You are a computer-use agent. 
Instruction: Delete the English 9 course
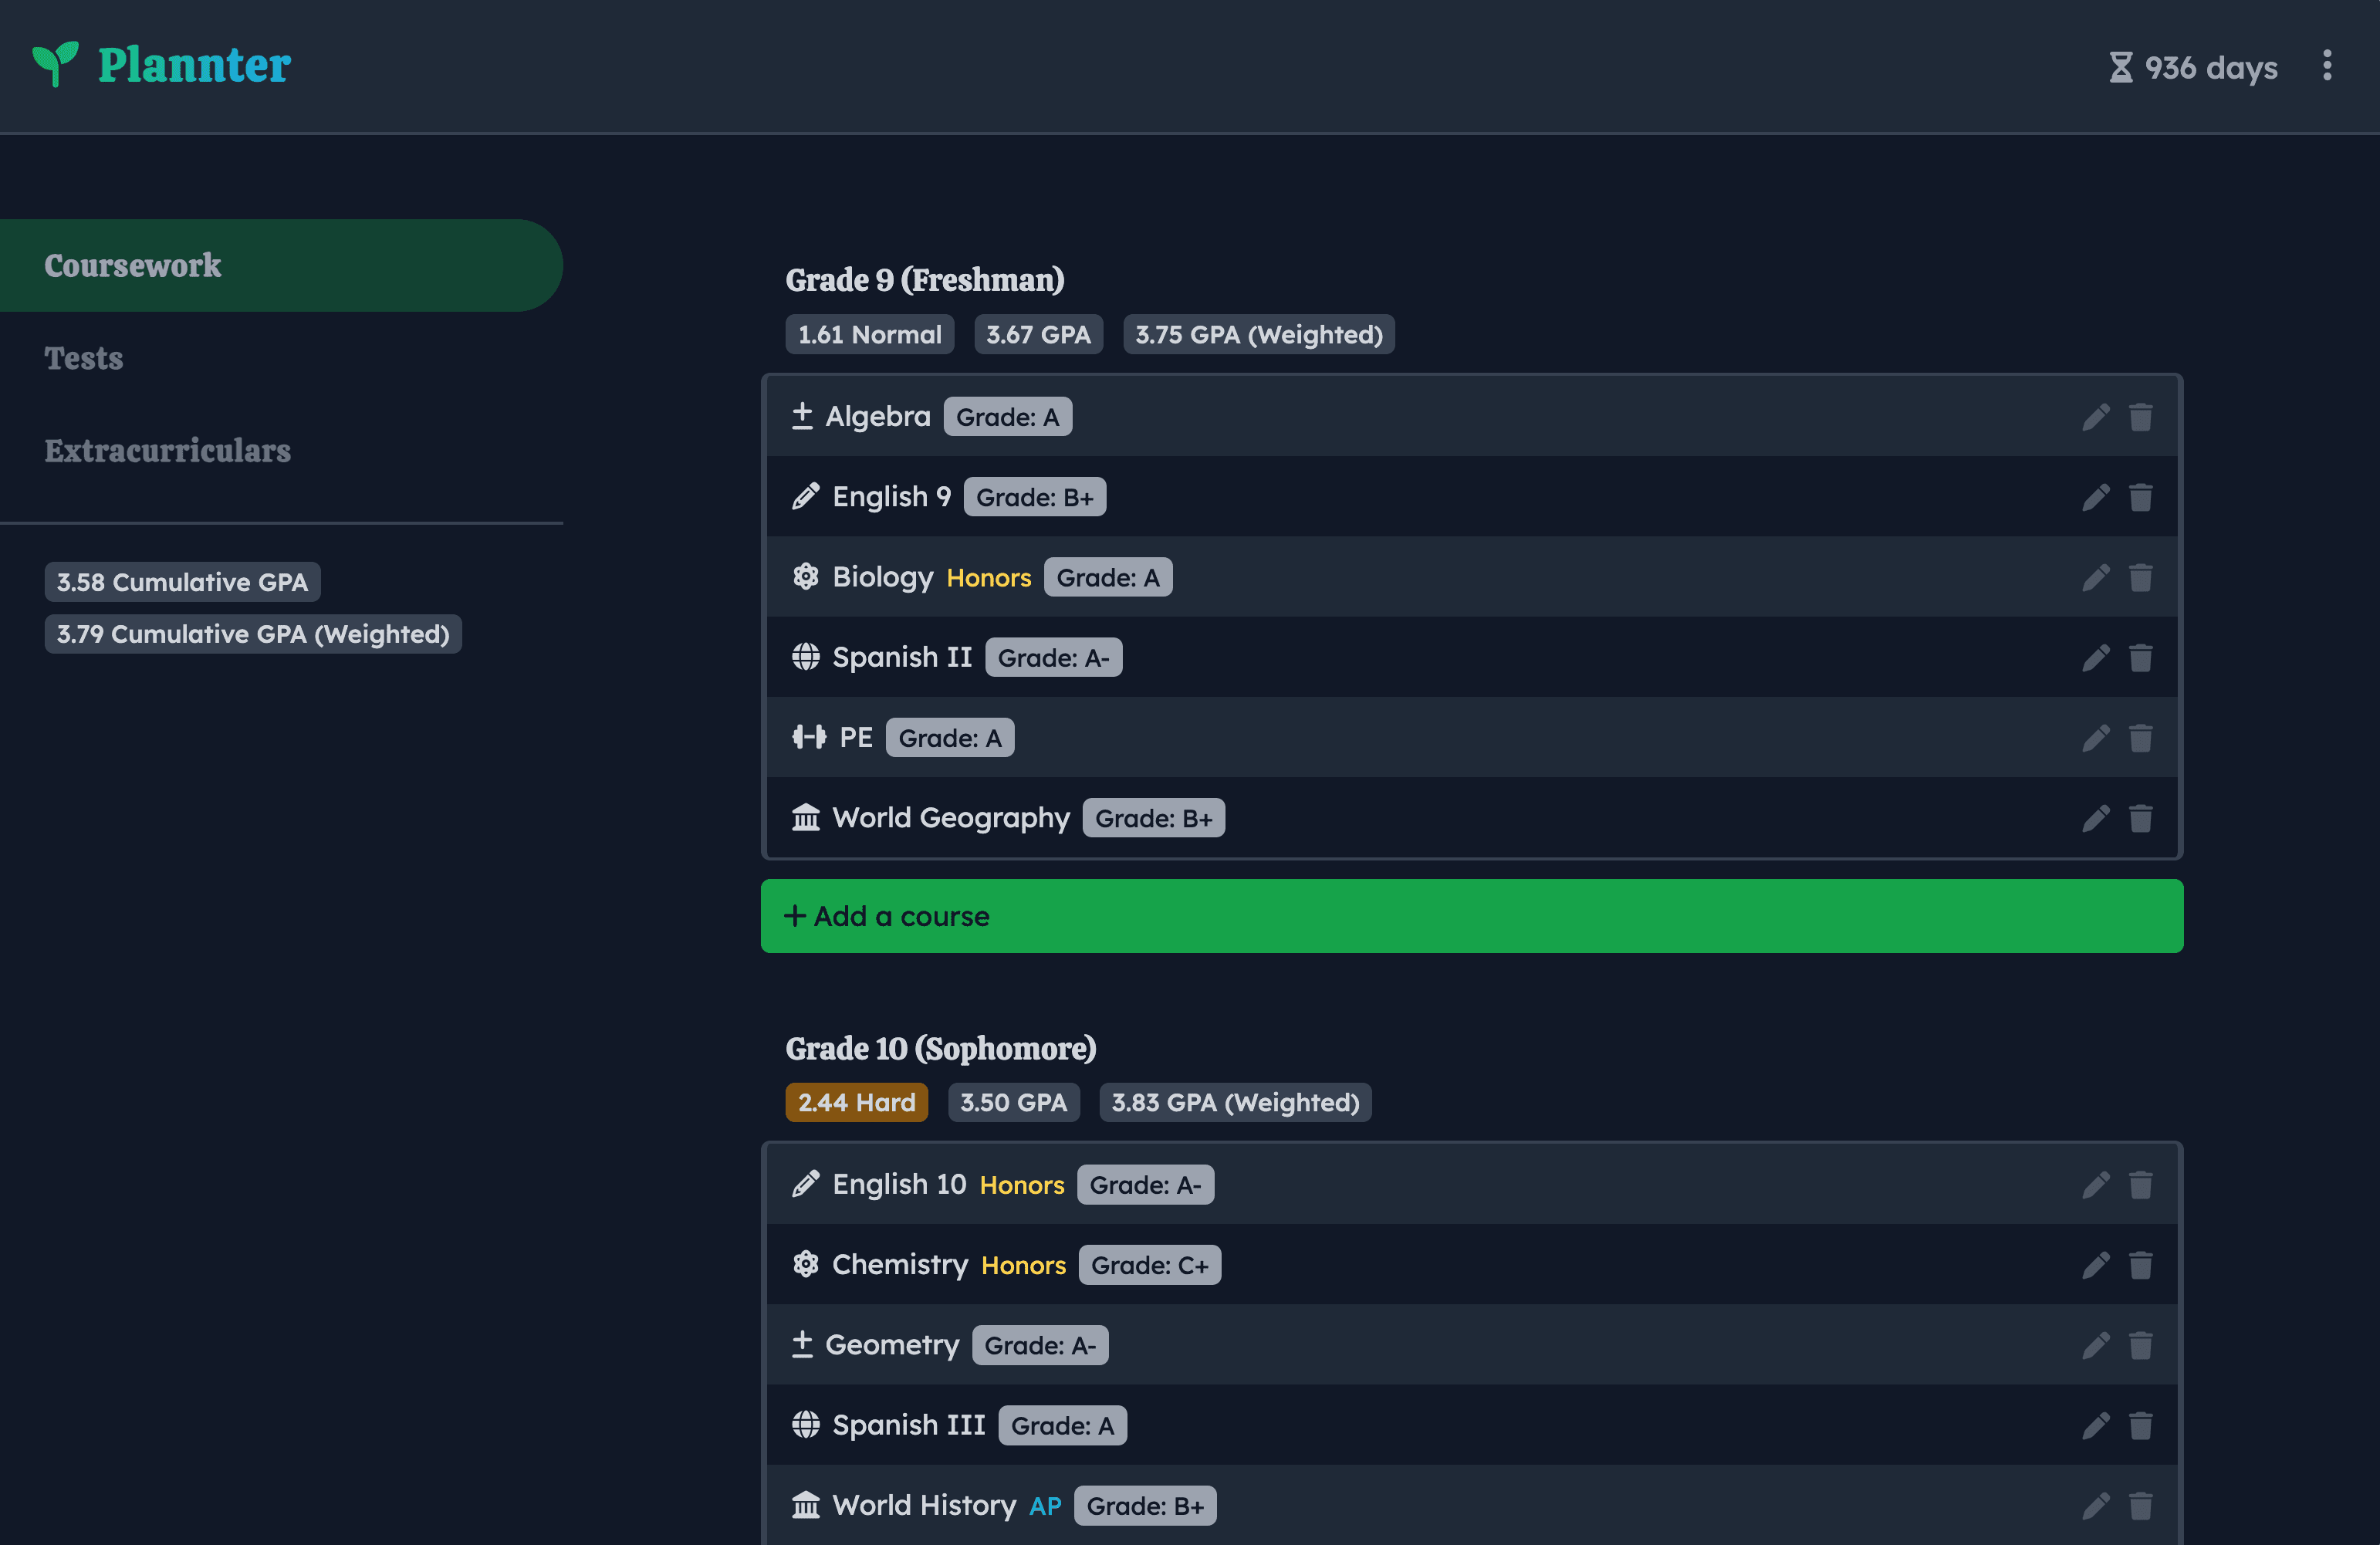tap(2140, 497)
